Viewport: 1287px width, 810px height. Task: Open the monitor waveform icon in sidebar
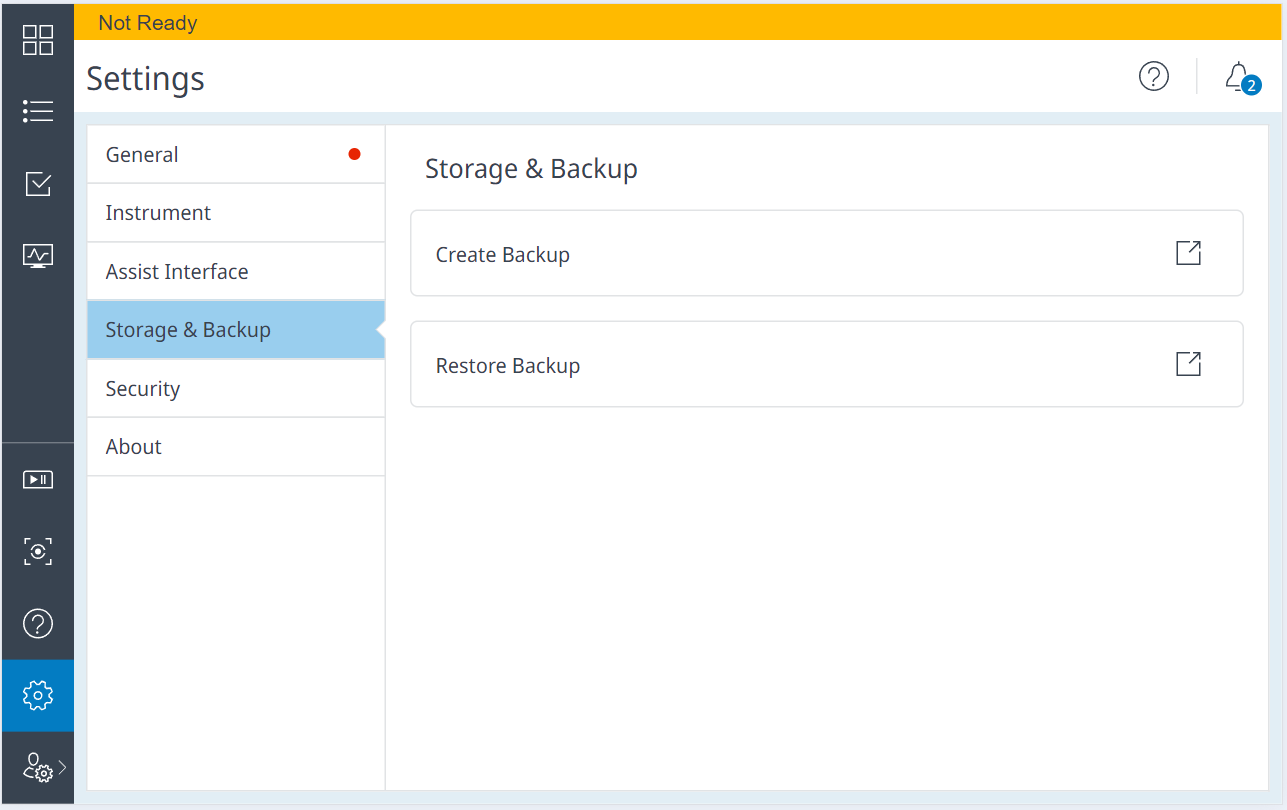pos(38,256)
